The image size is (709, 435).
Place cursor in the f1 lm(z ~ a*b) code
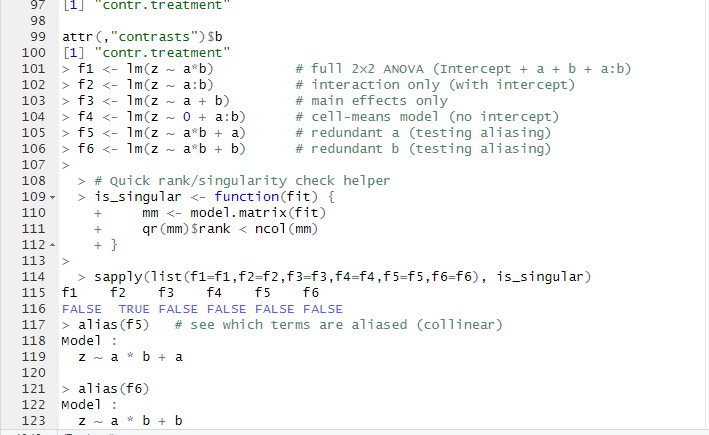(162, 68)
